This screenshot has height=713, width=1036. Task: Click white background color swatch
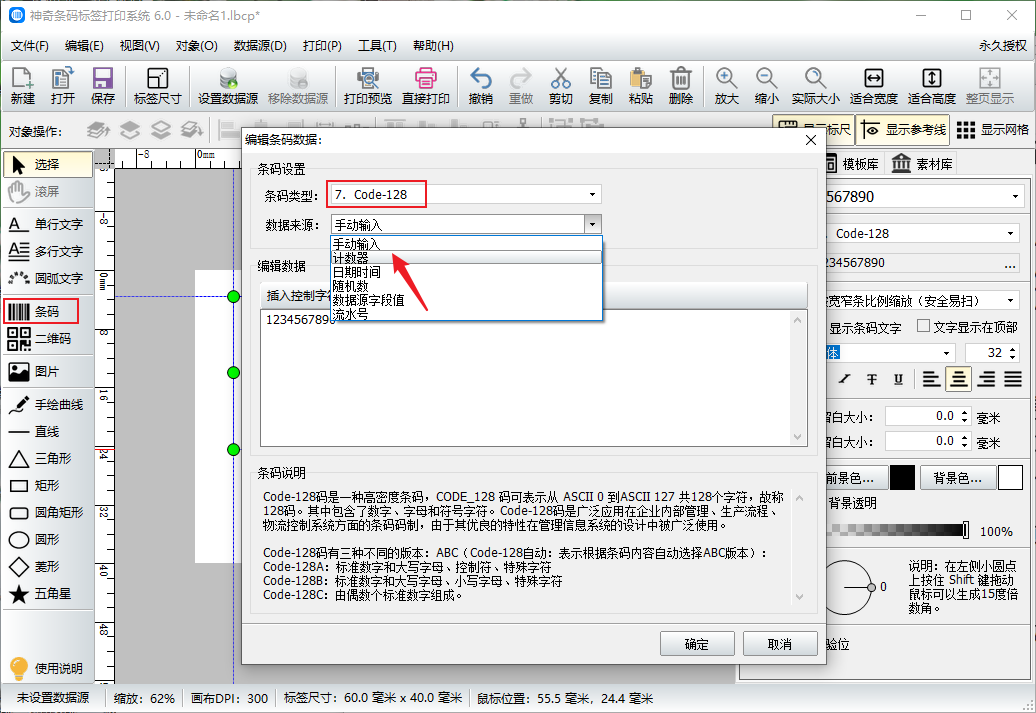tap(1010, 477)
